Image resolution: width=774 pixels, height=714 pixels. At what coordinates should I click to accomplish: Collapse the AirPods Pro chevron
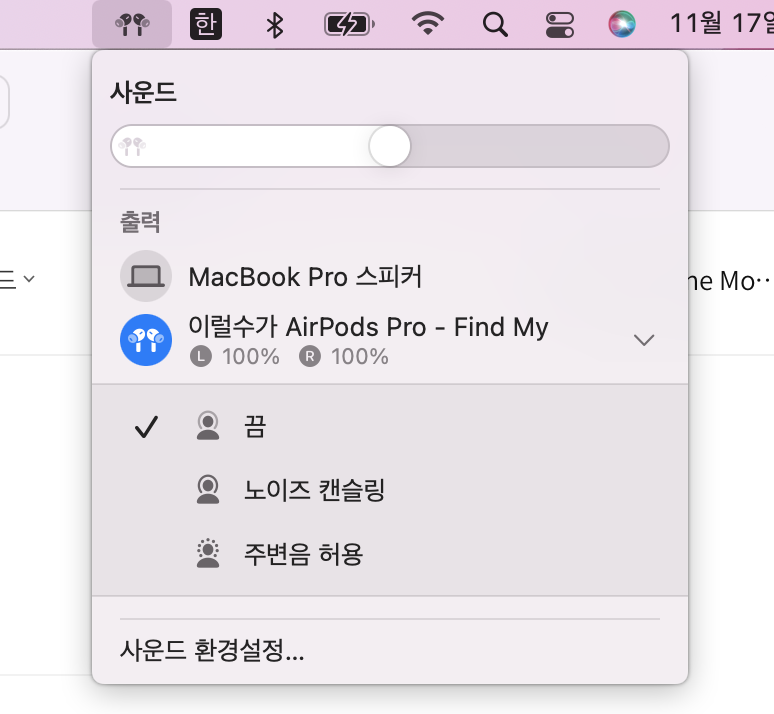coord(644,340)
